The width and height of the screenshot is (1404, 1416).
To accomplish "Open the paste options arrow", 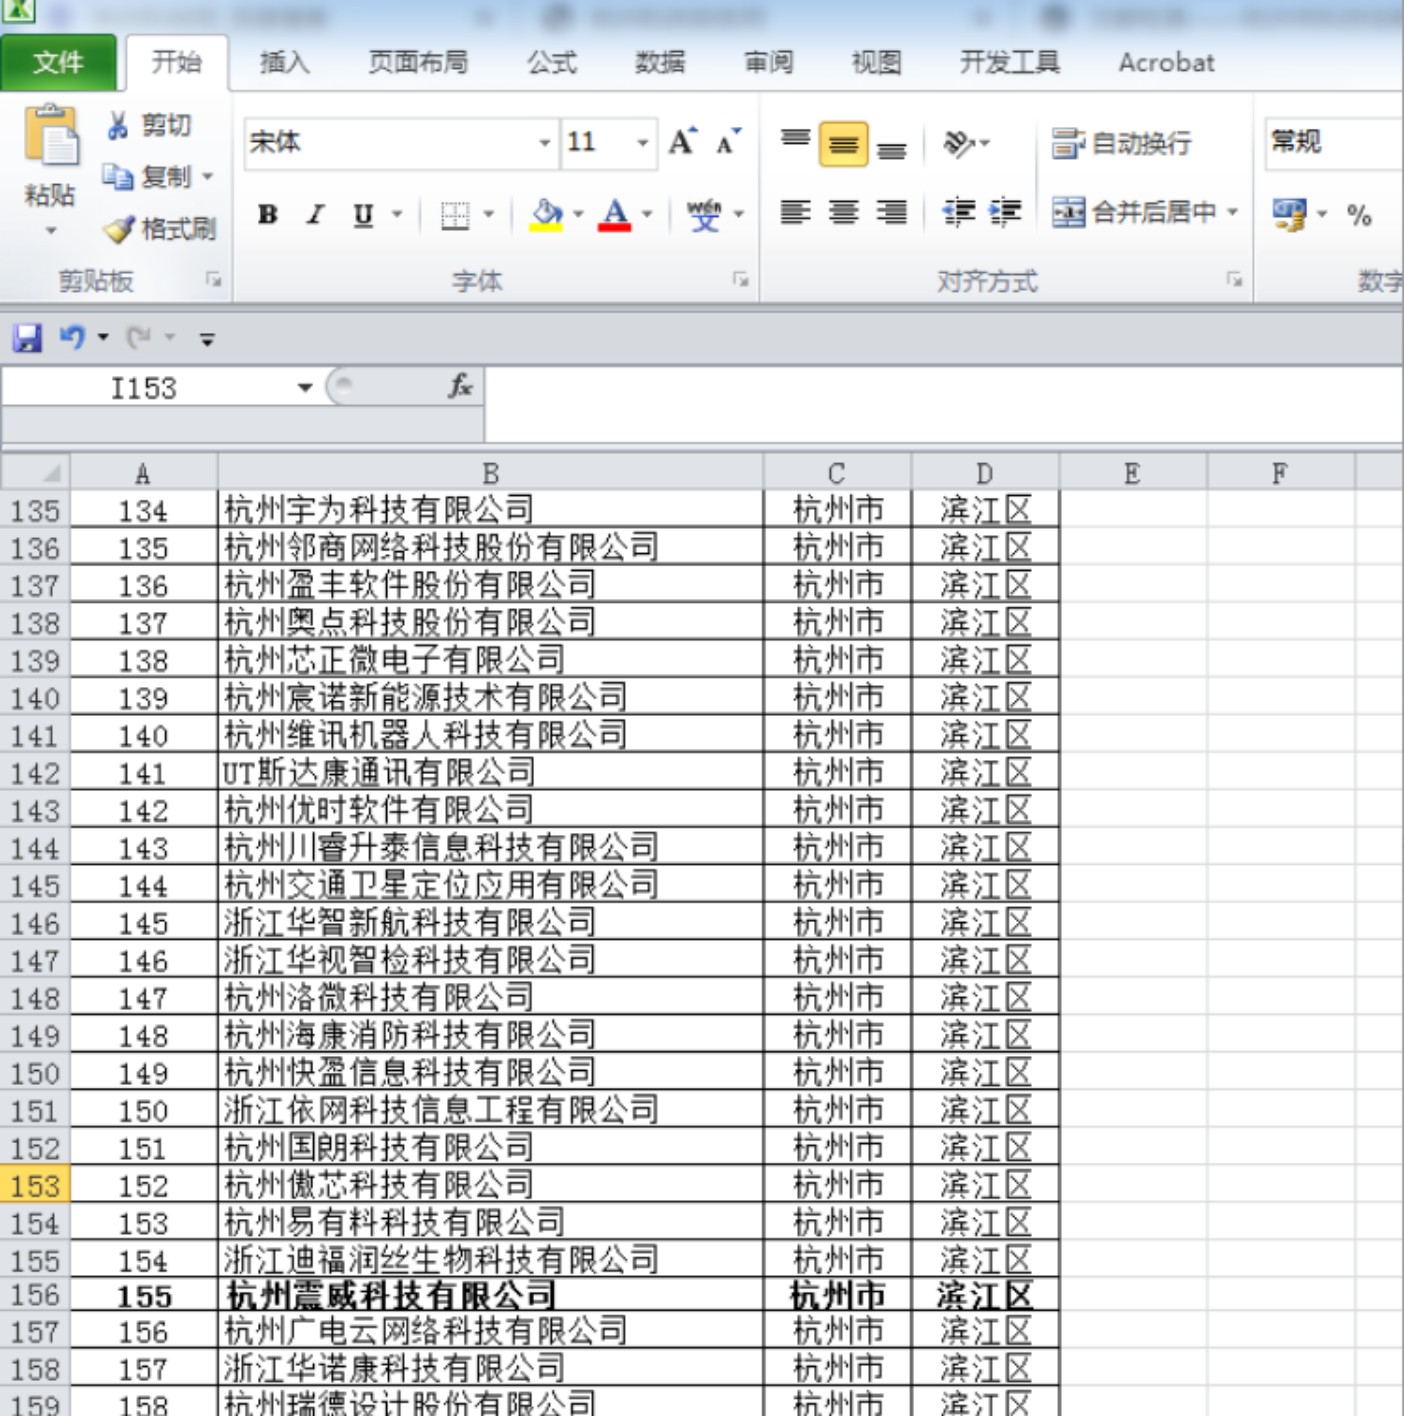I will tap(51, 231).
